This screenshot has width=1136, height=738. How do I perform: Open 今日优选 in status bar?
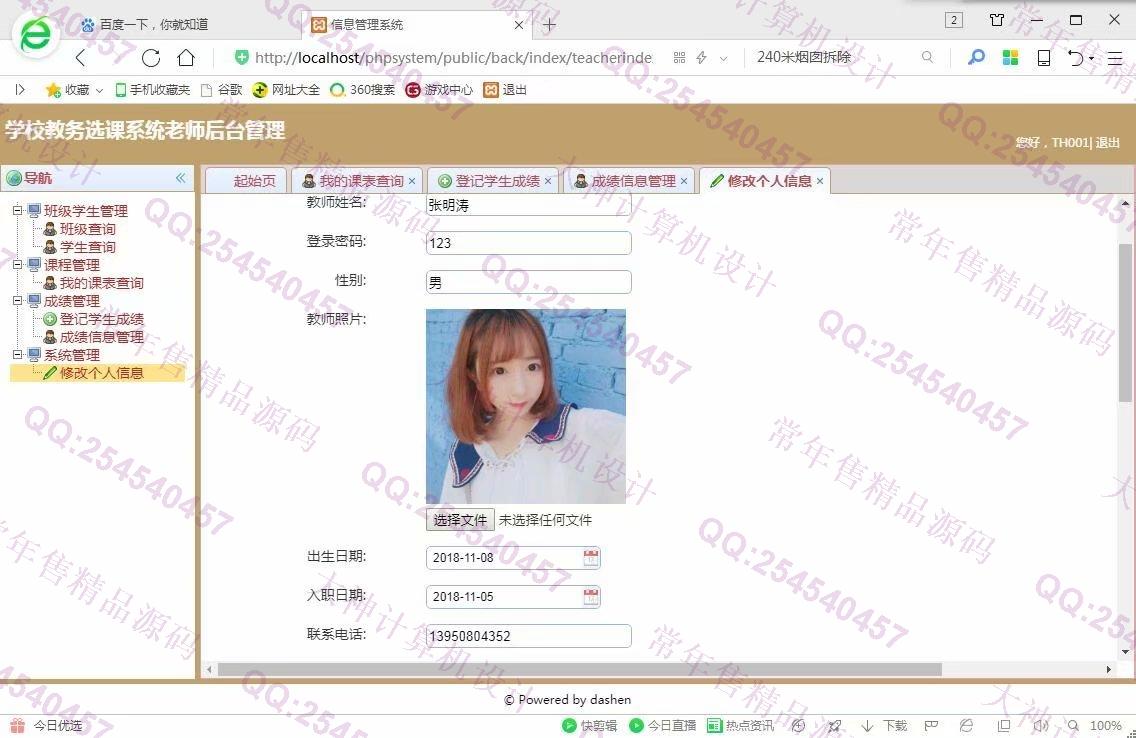[46, 726]
